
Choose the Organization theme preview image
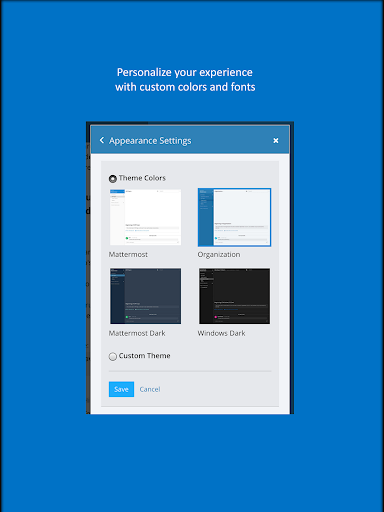234,217
